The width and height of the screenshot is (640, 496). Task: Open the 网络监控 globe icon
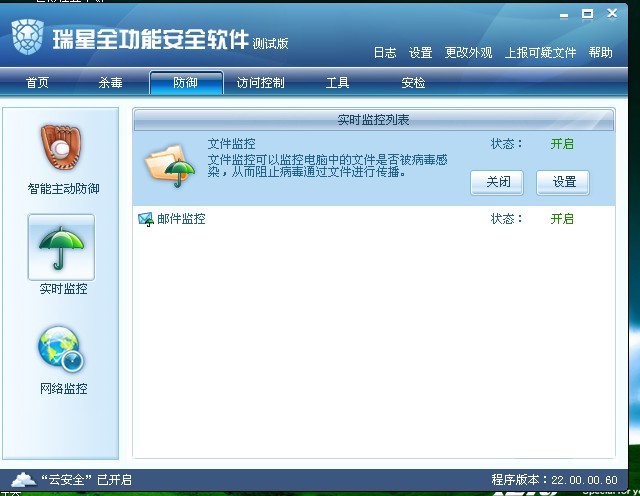point(61,349)
